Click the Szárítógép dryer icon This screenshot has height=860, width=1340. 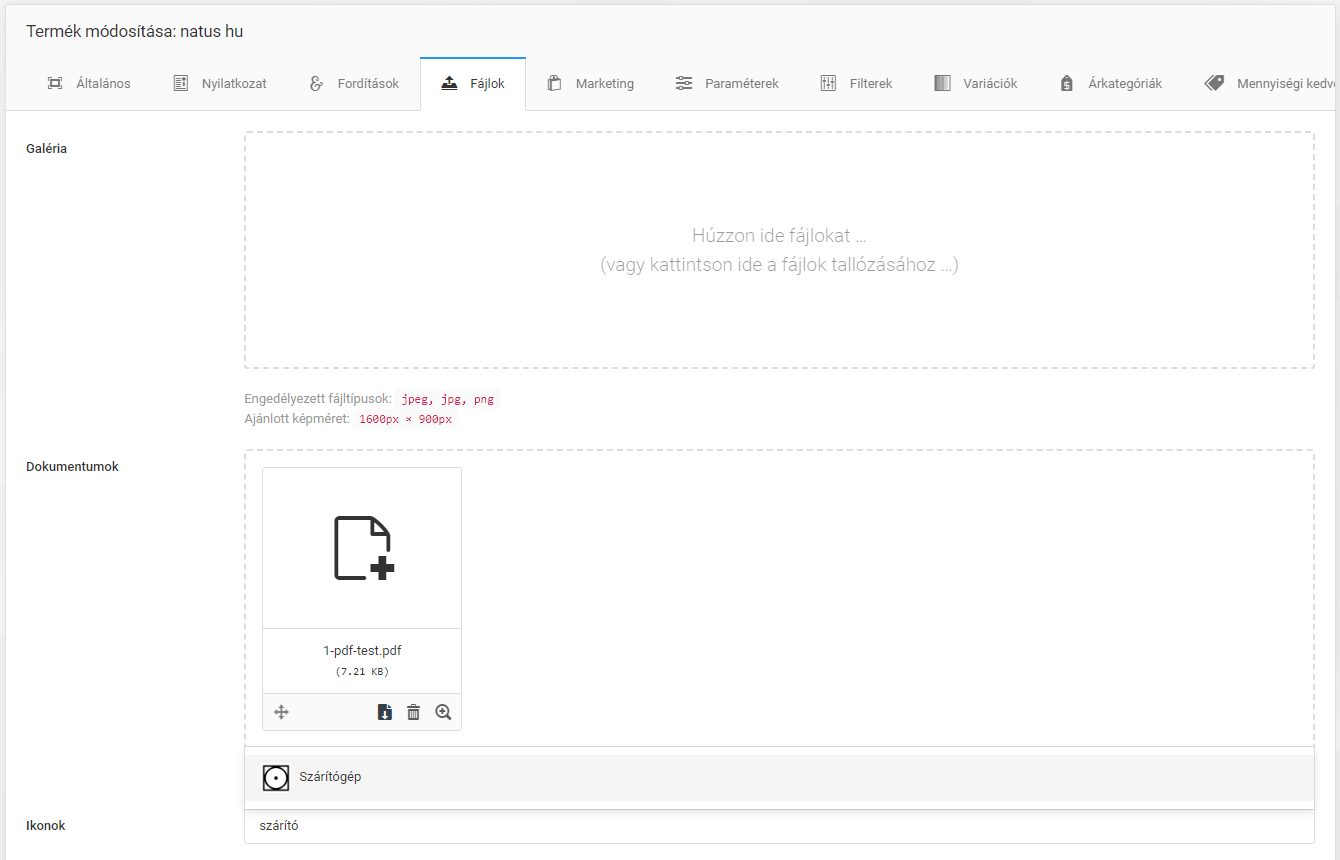276,777
